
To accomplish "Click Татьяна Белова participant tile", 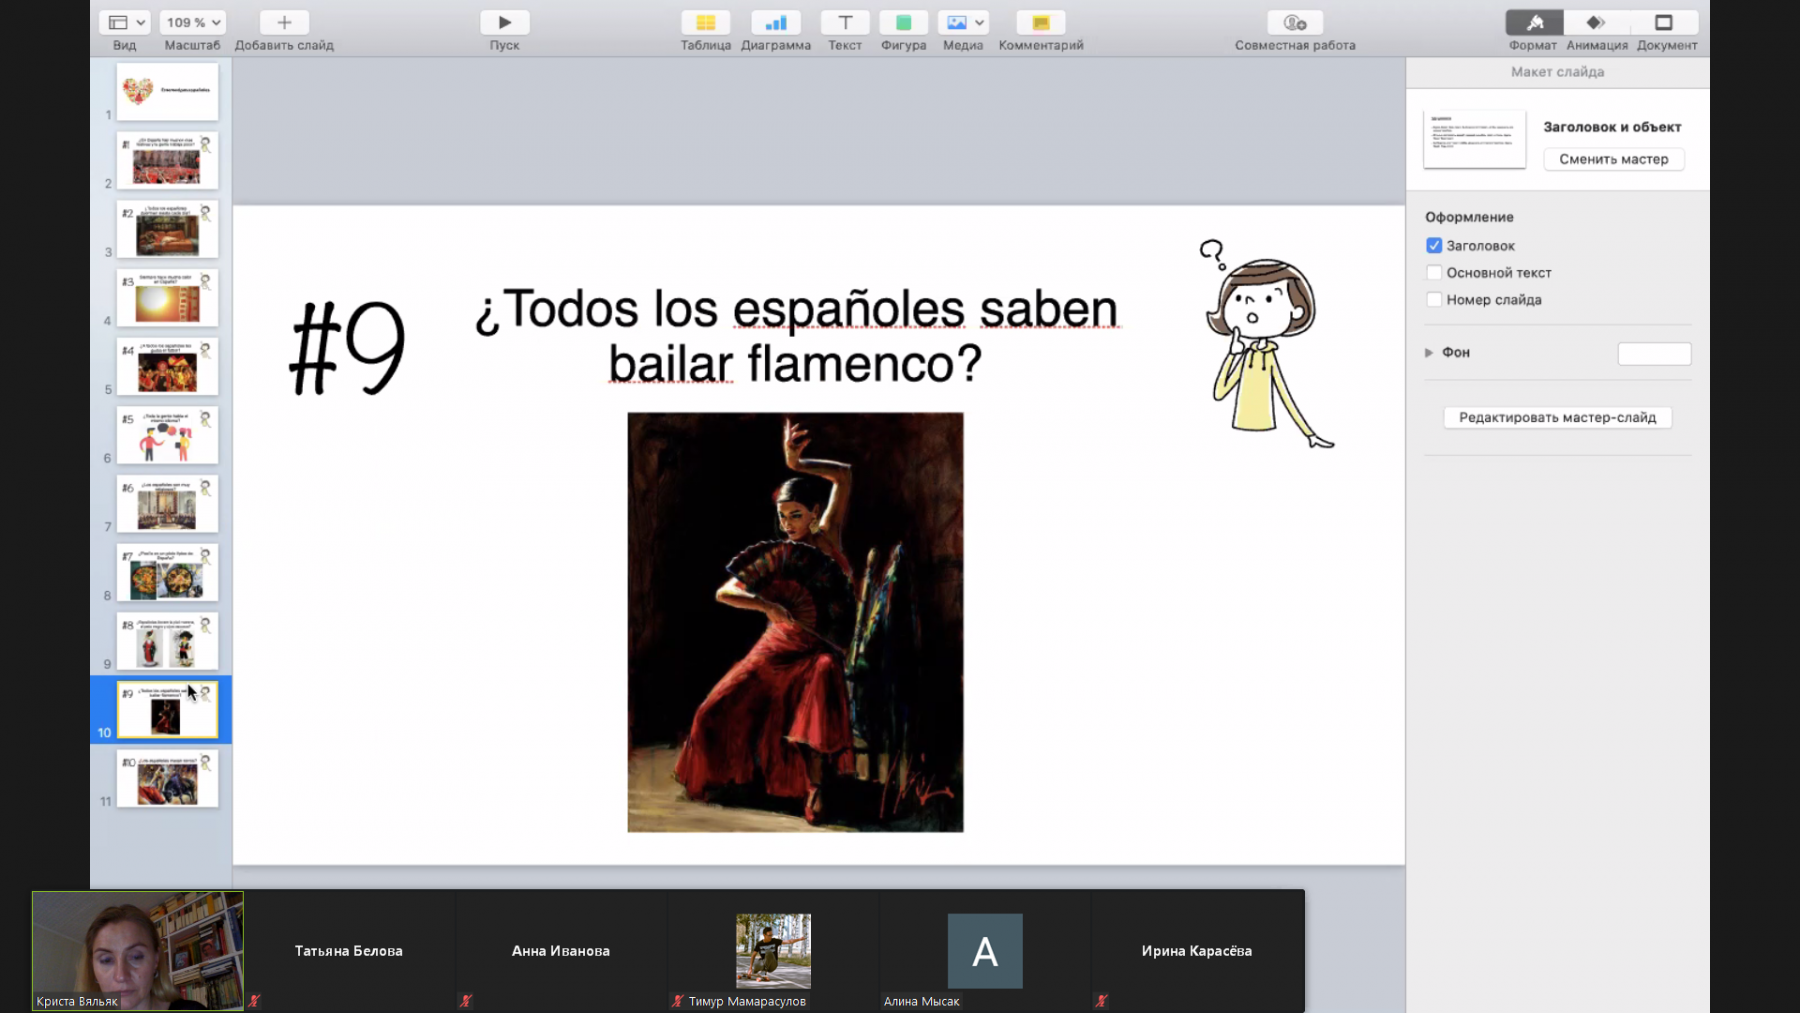I will tap(349, 951).
